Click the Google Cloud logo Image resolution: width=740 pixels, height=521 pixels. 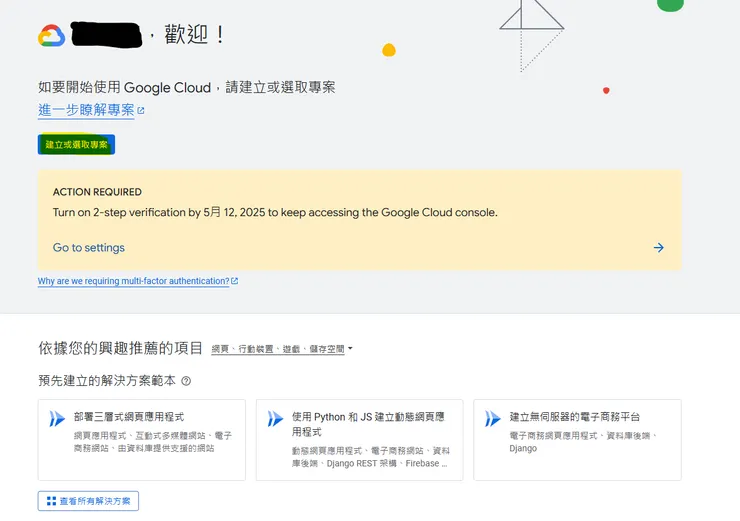click(51, 36)
